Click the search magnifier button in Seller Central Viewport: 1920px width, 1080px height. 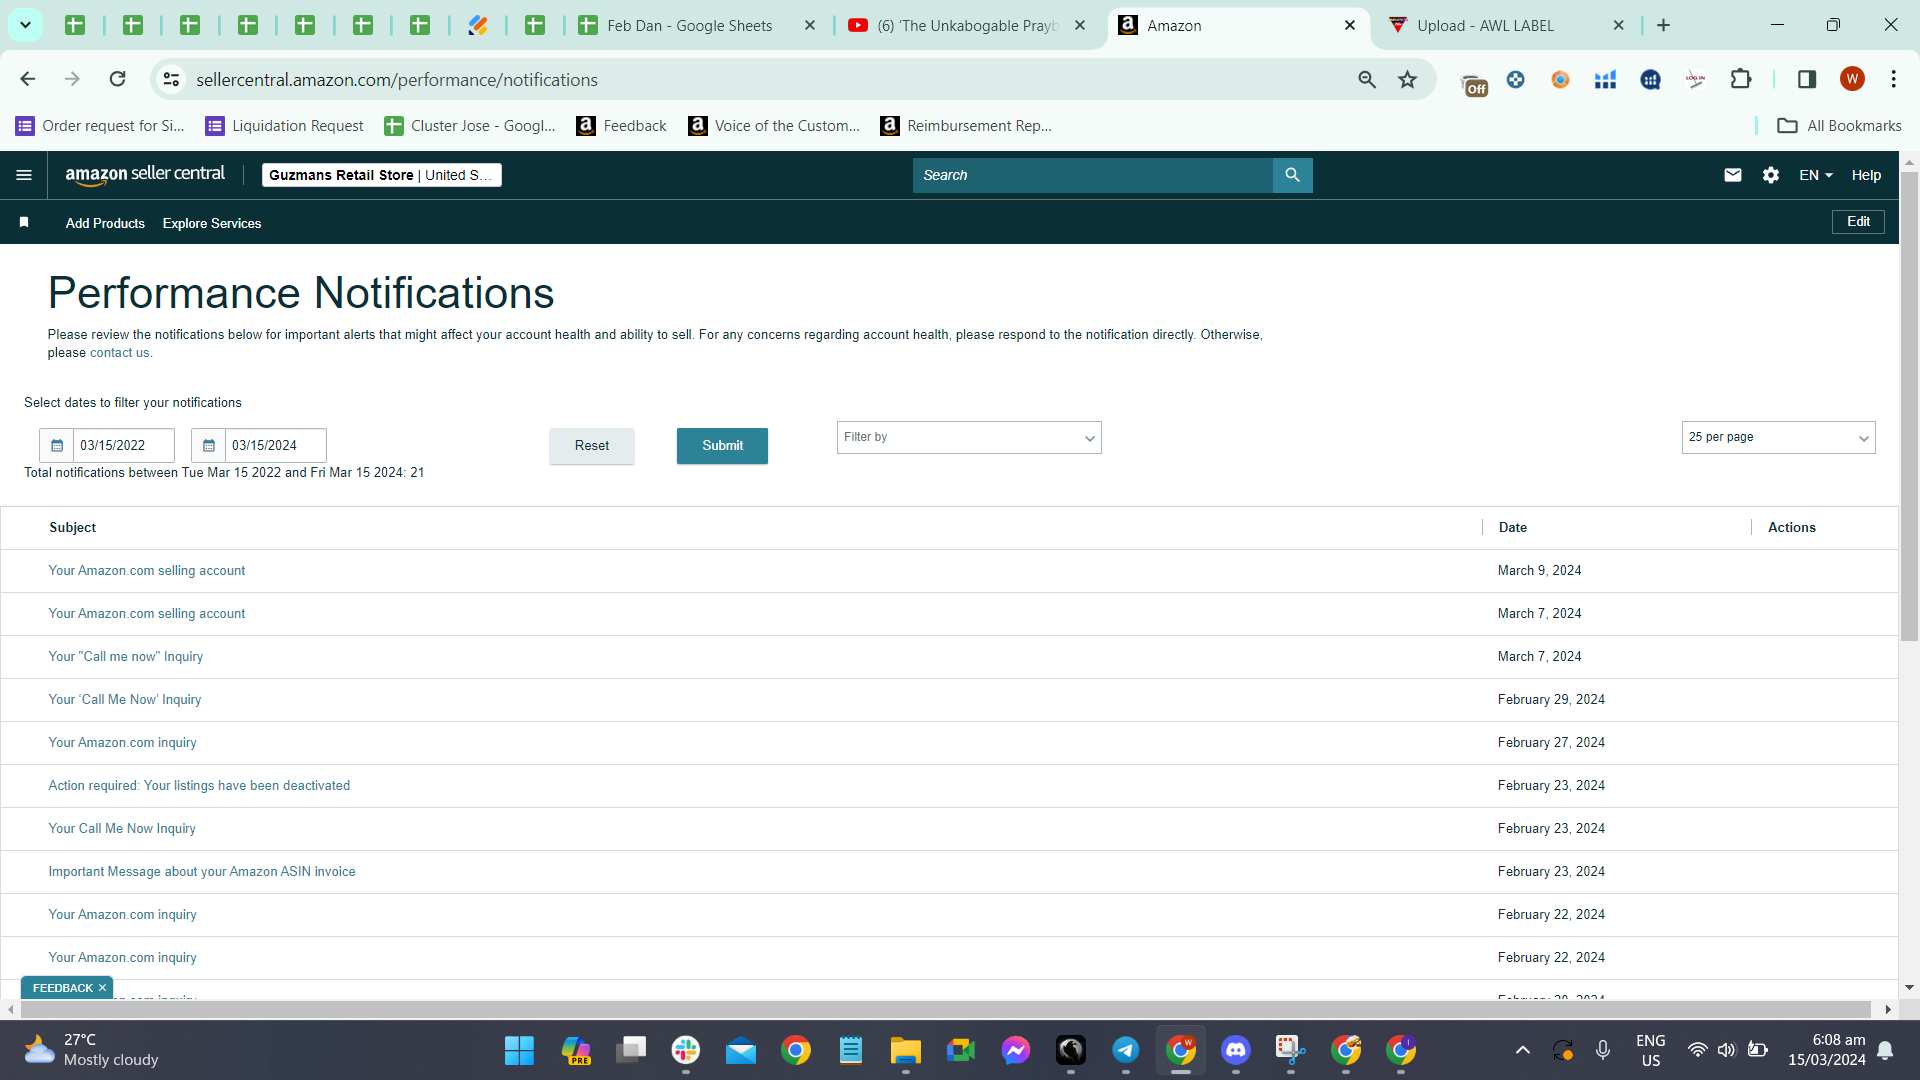1292,175
